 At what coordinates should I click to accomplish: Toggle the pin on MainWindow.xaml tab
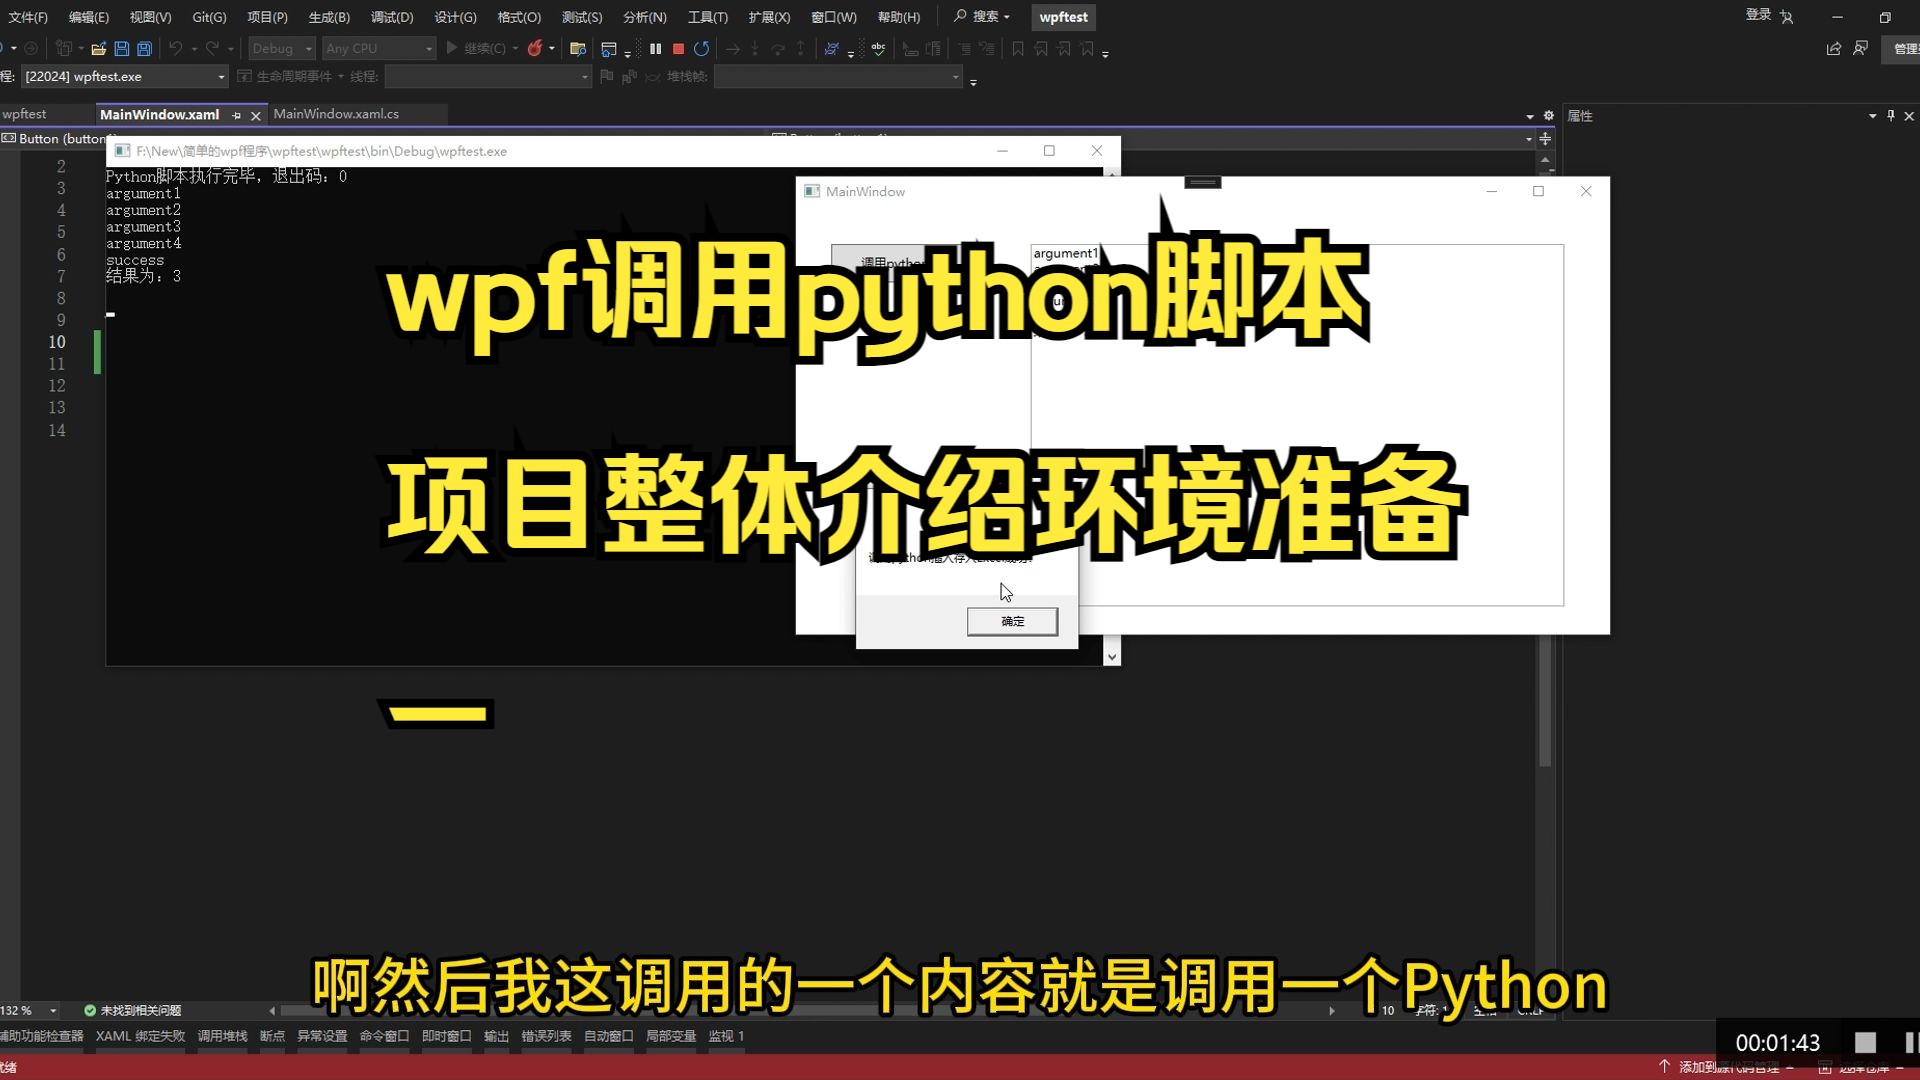click(x=237, y=115)
